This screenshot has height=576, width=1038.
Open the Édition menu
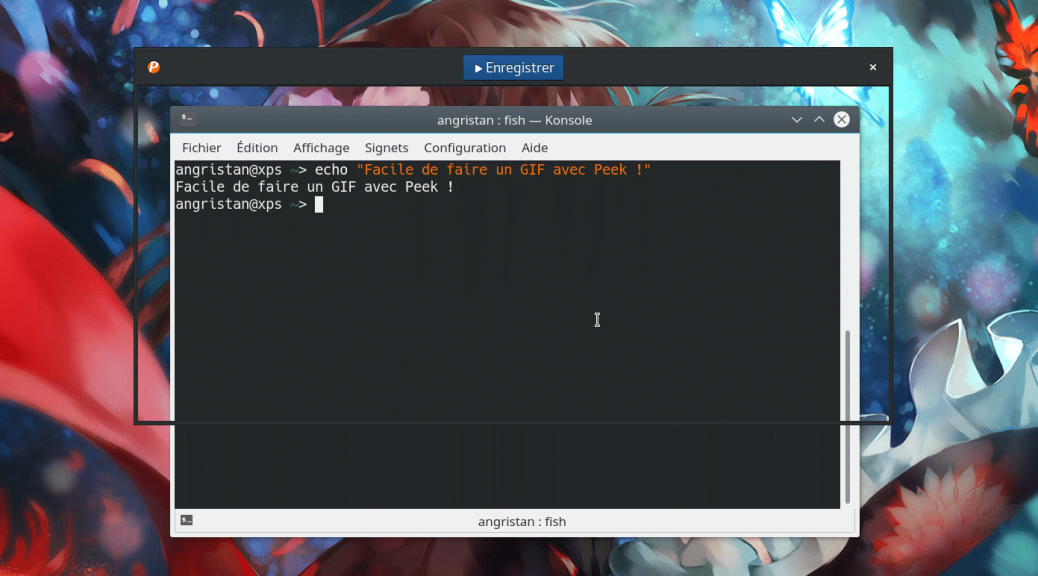pos(257,148)
